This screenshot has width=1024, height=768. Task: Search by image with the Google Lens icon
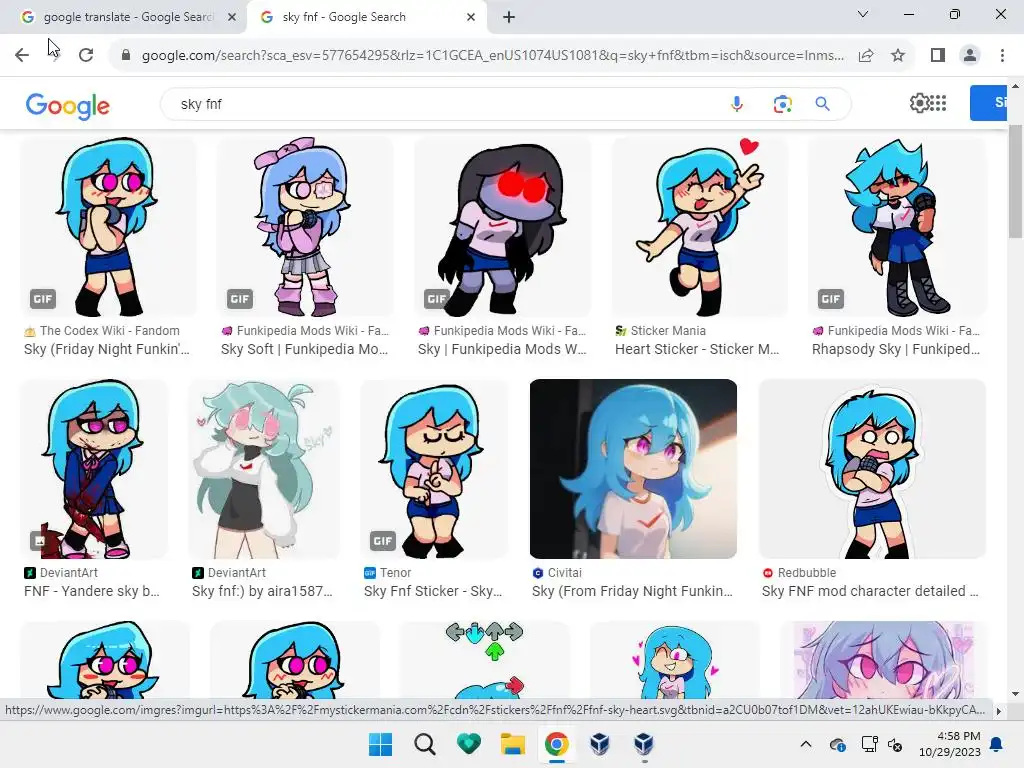[x=782, y=104]
